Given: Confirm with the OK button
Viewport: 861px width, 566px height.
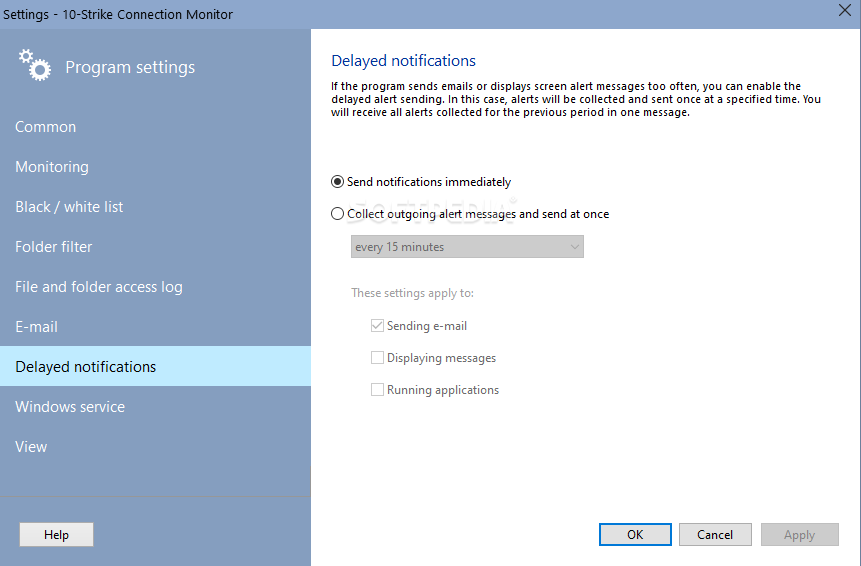Looking at the screenshot, I should (635, 535).
